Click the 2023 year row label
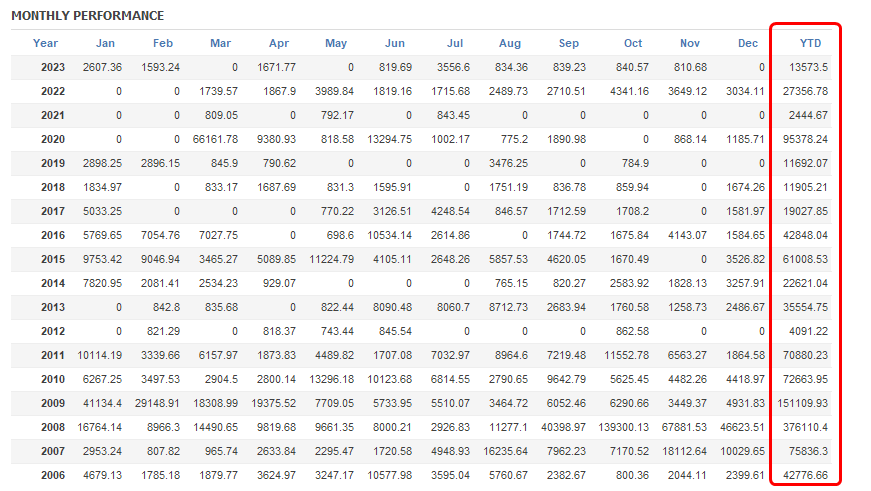 [x=53, y=67]
